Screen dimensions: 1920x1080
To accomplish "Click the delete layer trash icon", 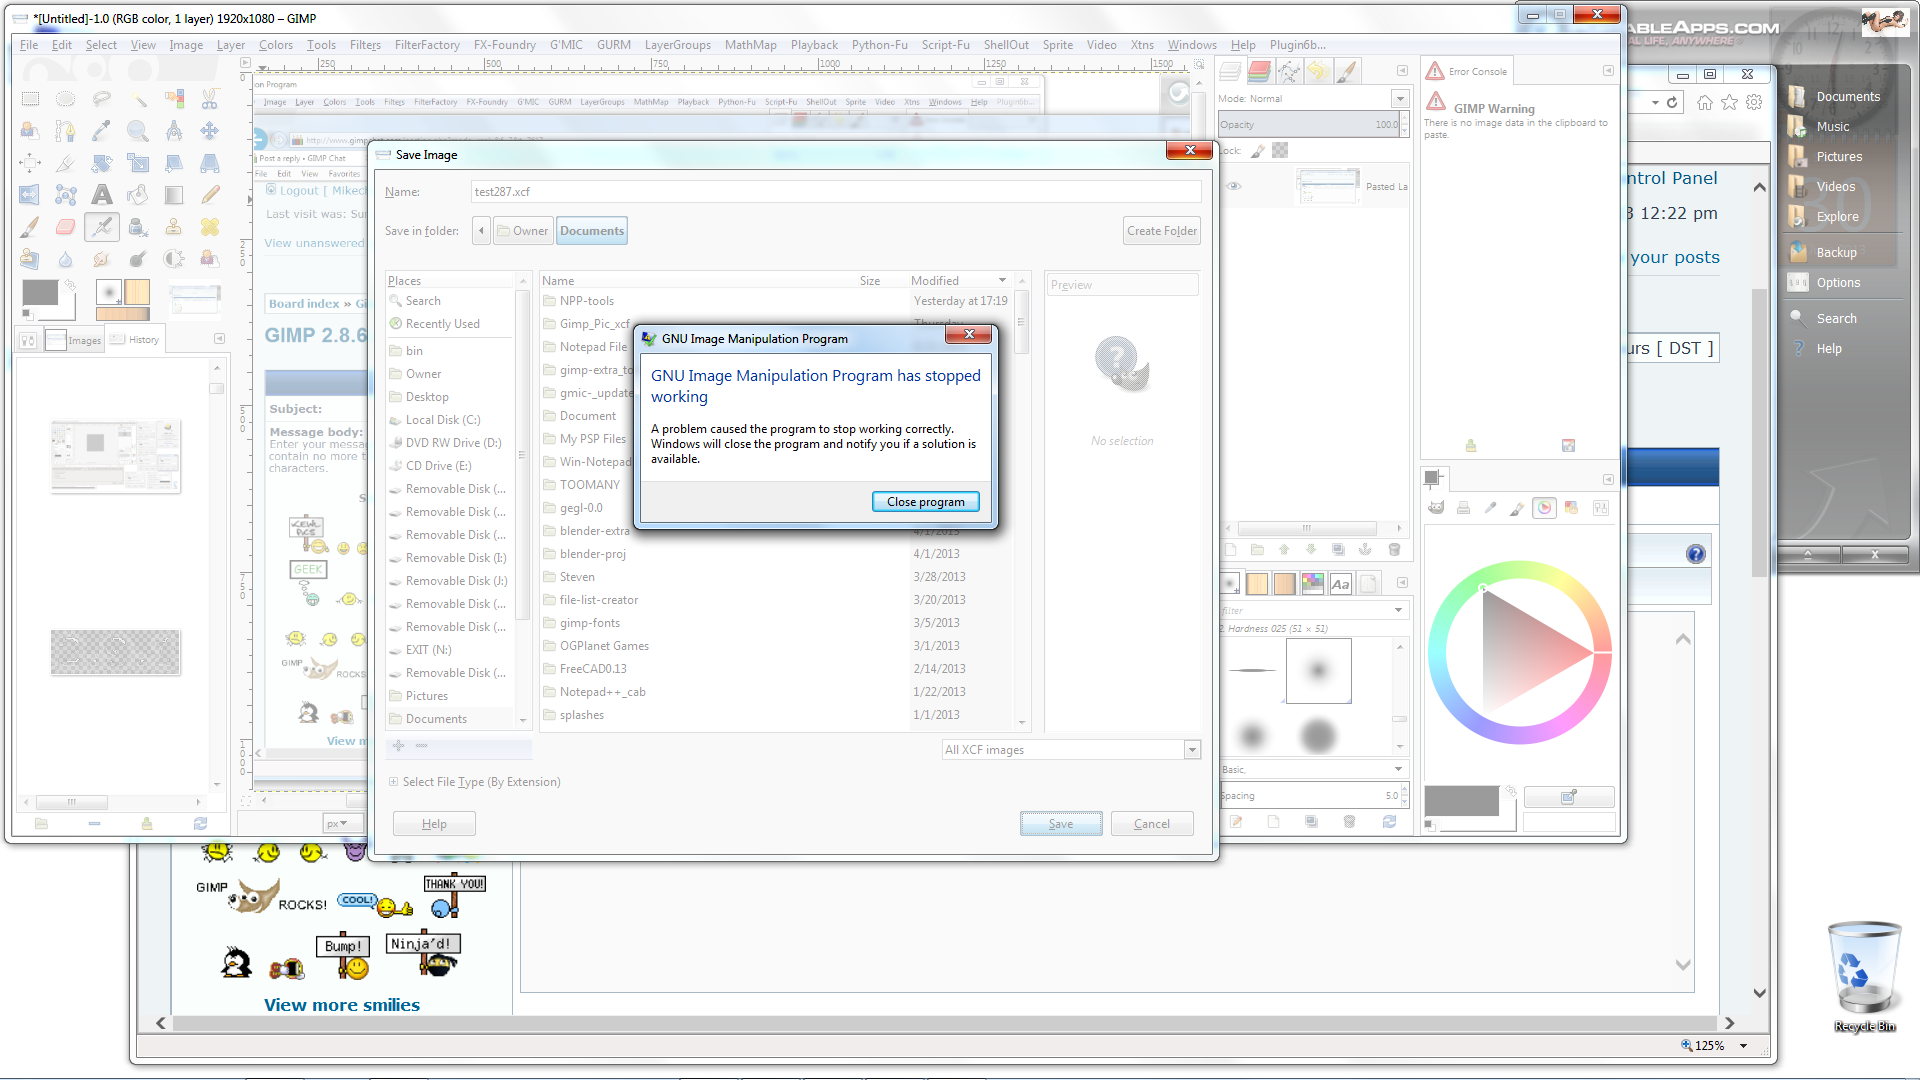I will pos(1394,550).
